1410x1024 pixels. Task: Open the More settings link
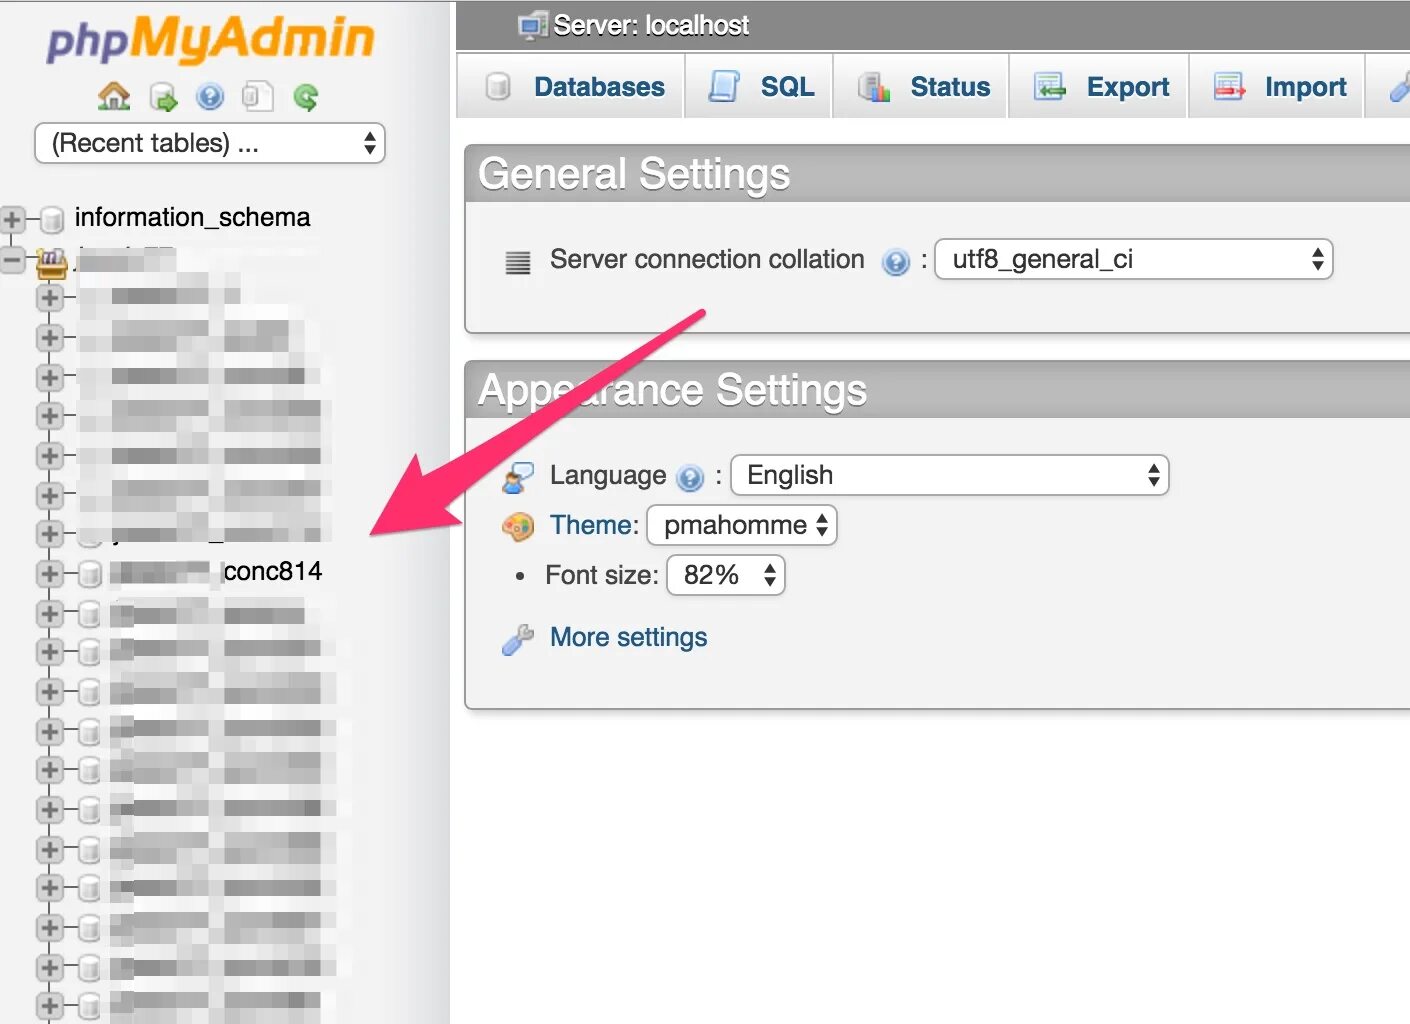[628, 637]
